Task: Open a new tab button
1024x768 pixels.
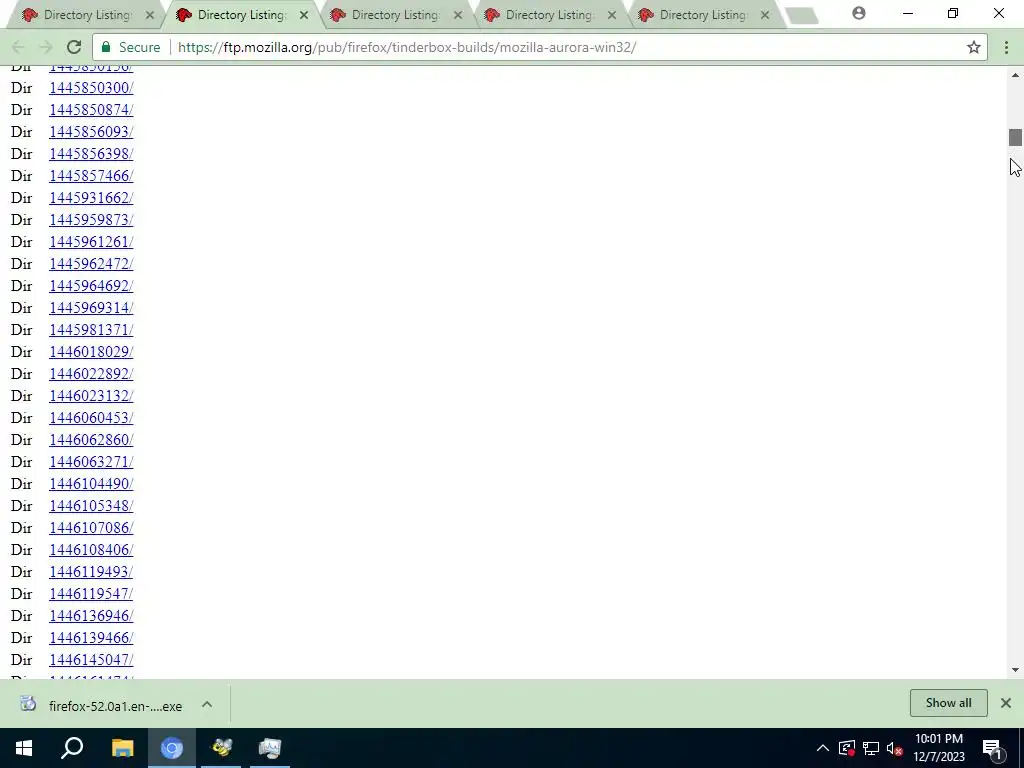Action: pos(801,16)
